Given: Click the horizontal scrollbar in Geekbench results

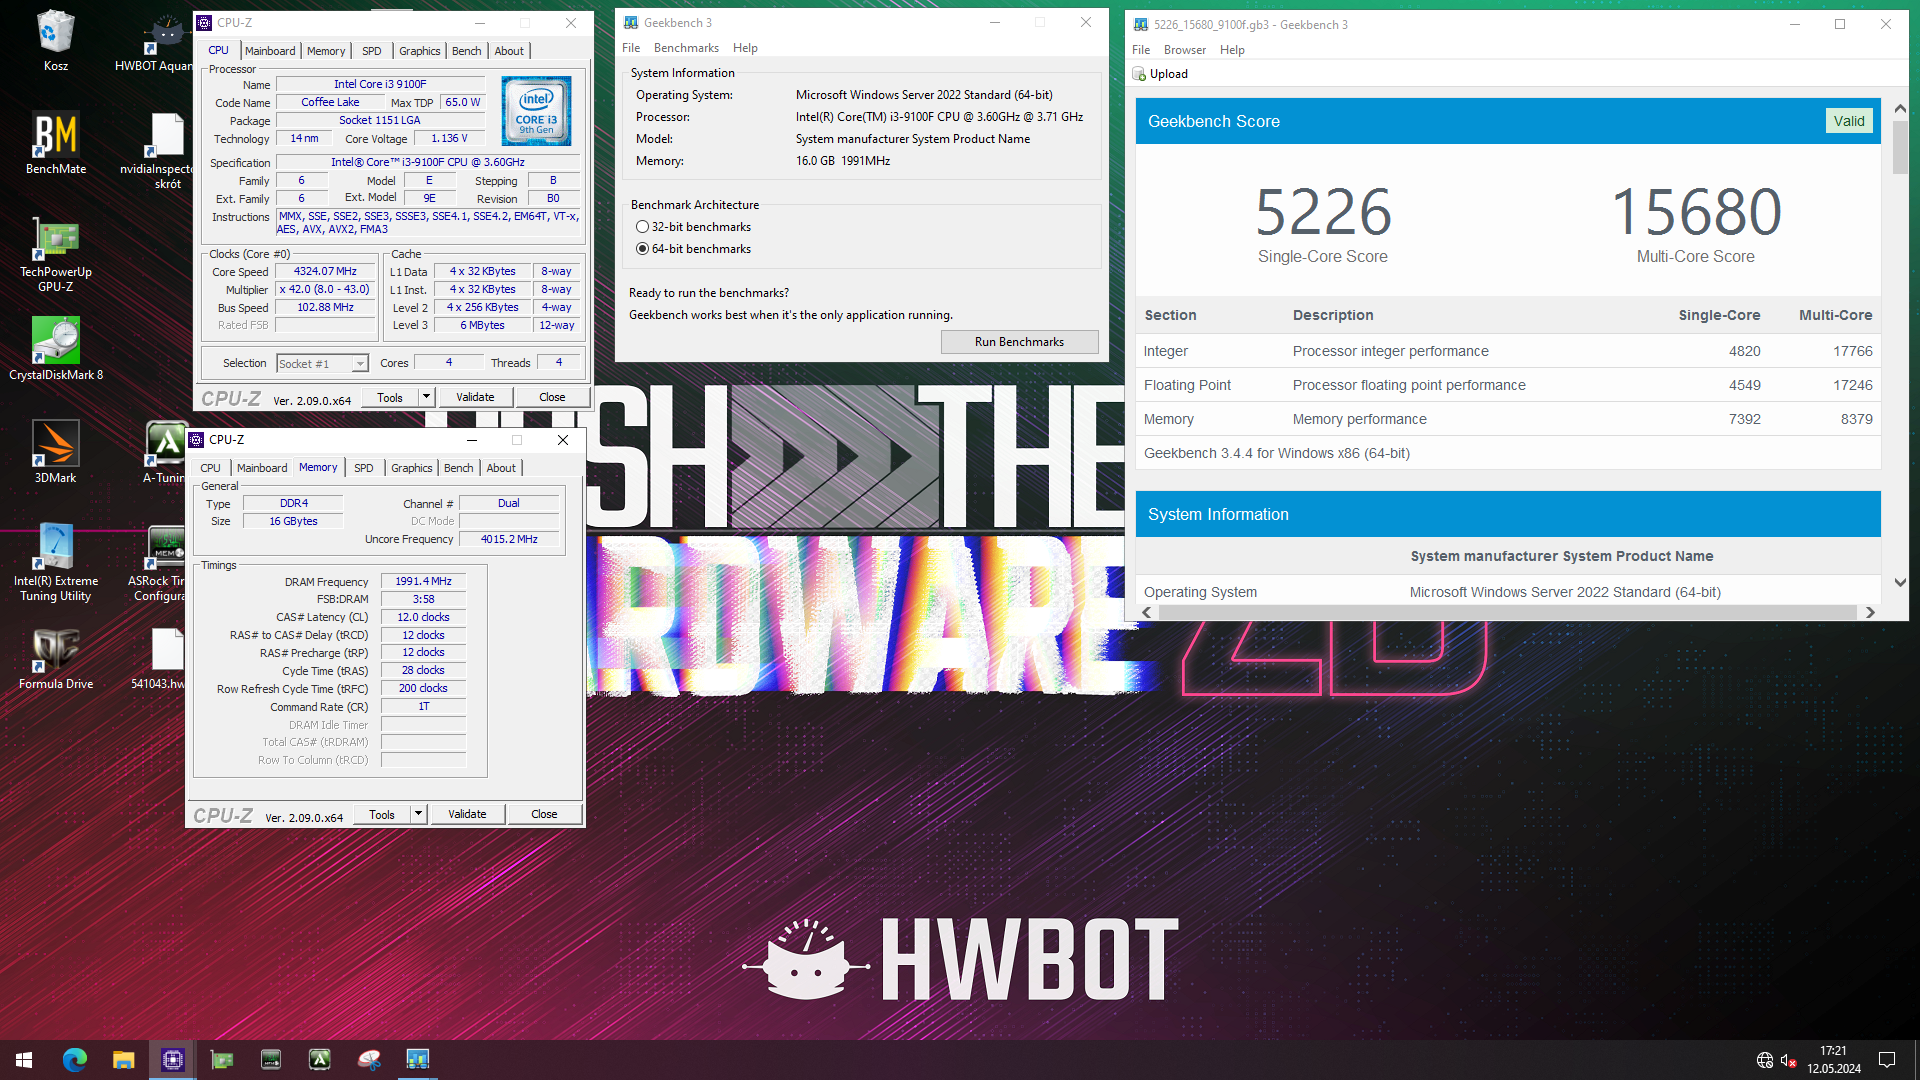Looking at the screenshot, I should click(1508, 612).
